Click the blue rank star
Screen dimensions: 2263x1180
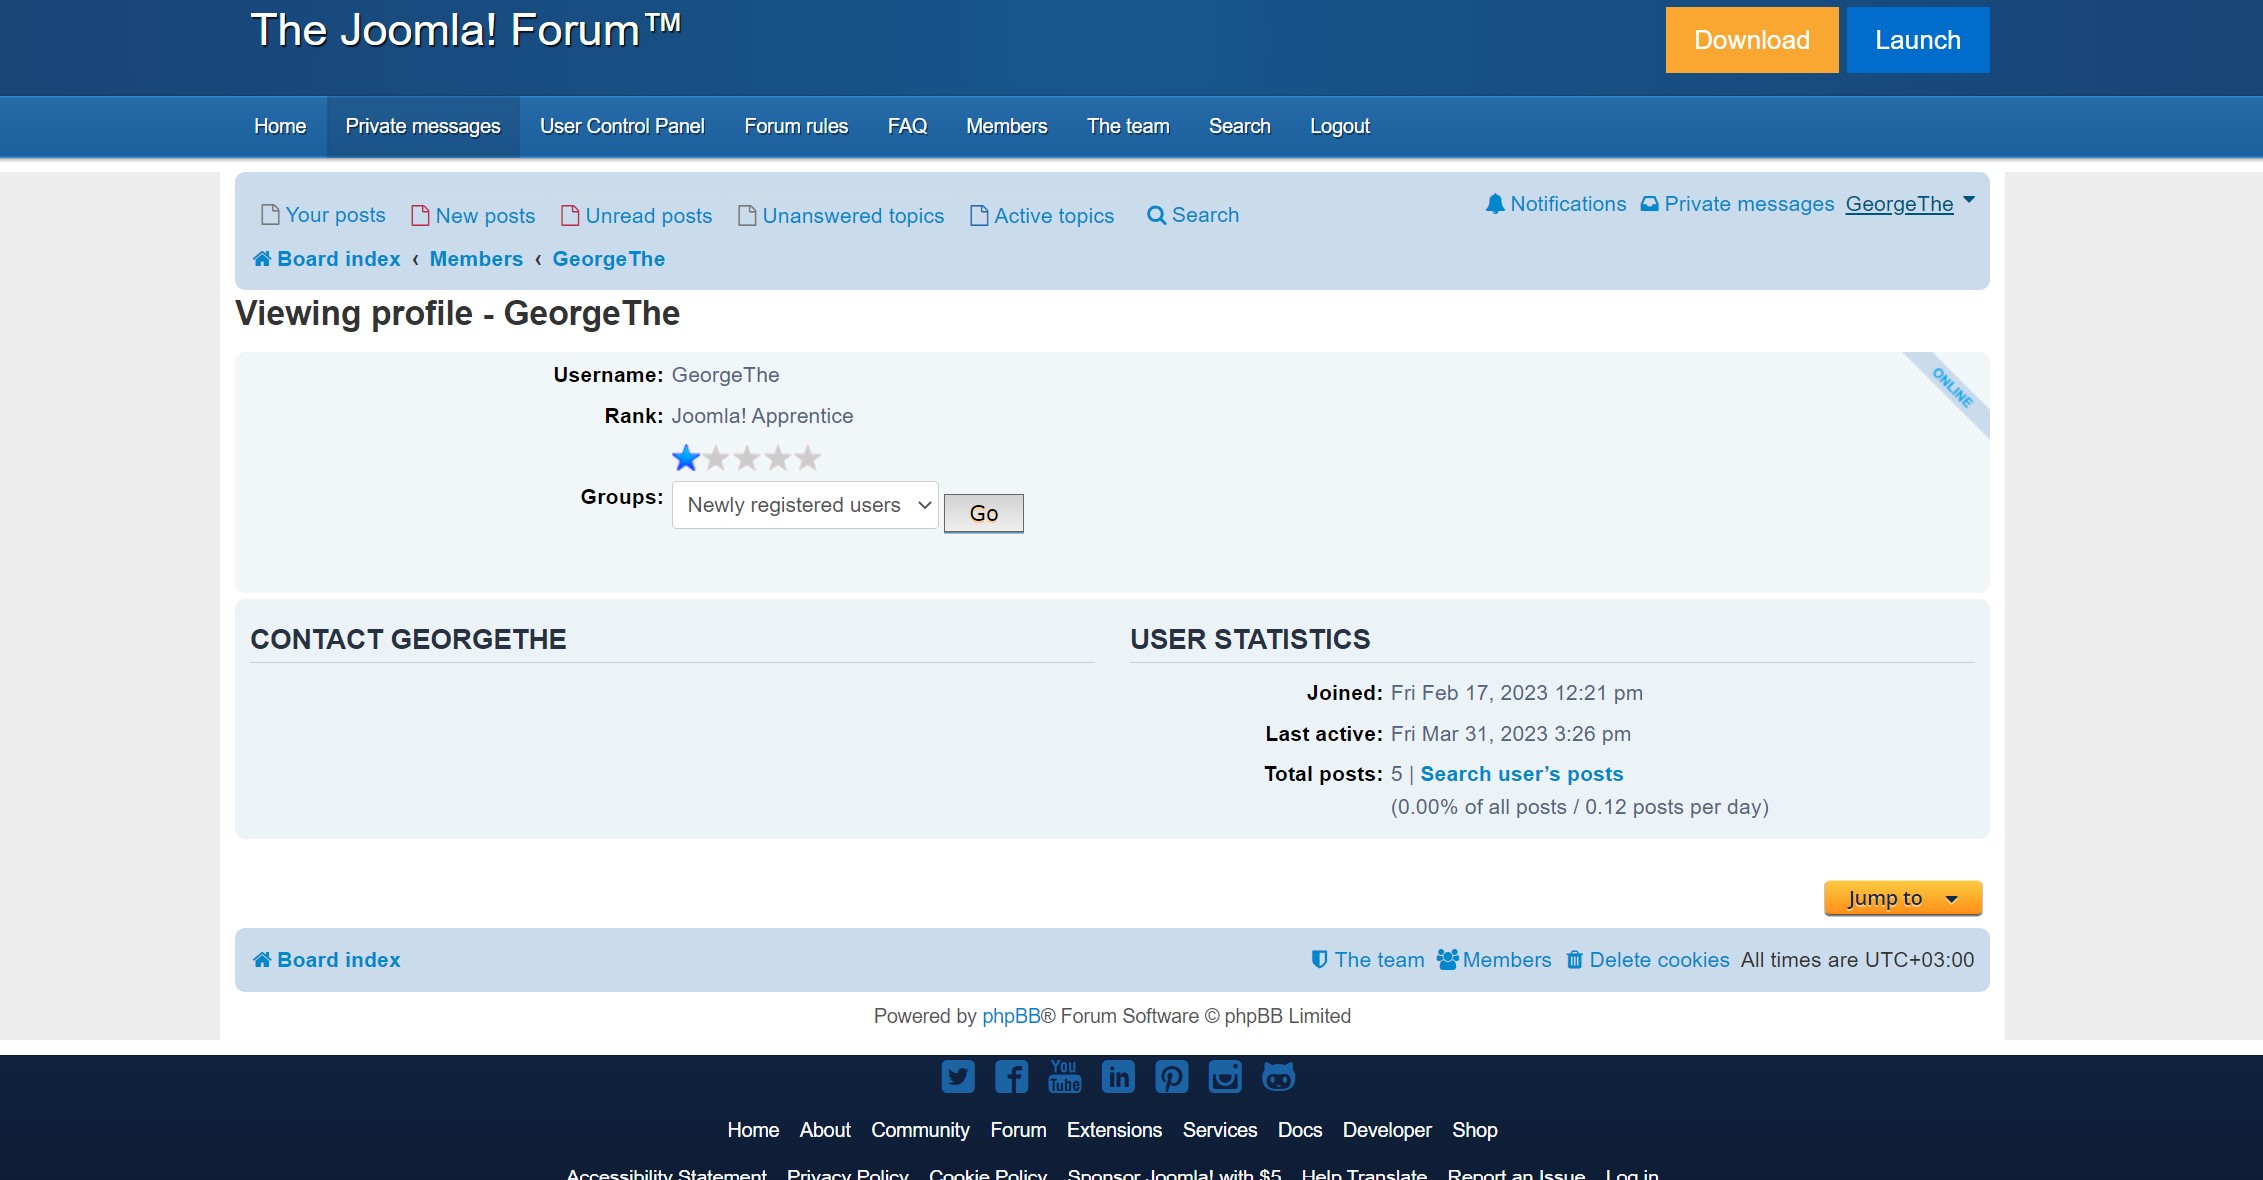pos(686,458)
